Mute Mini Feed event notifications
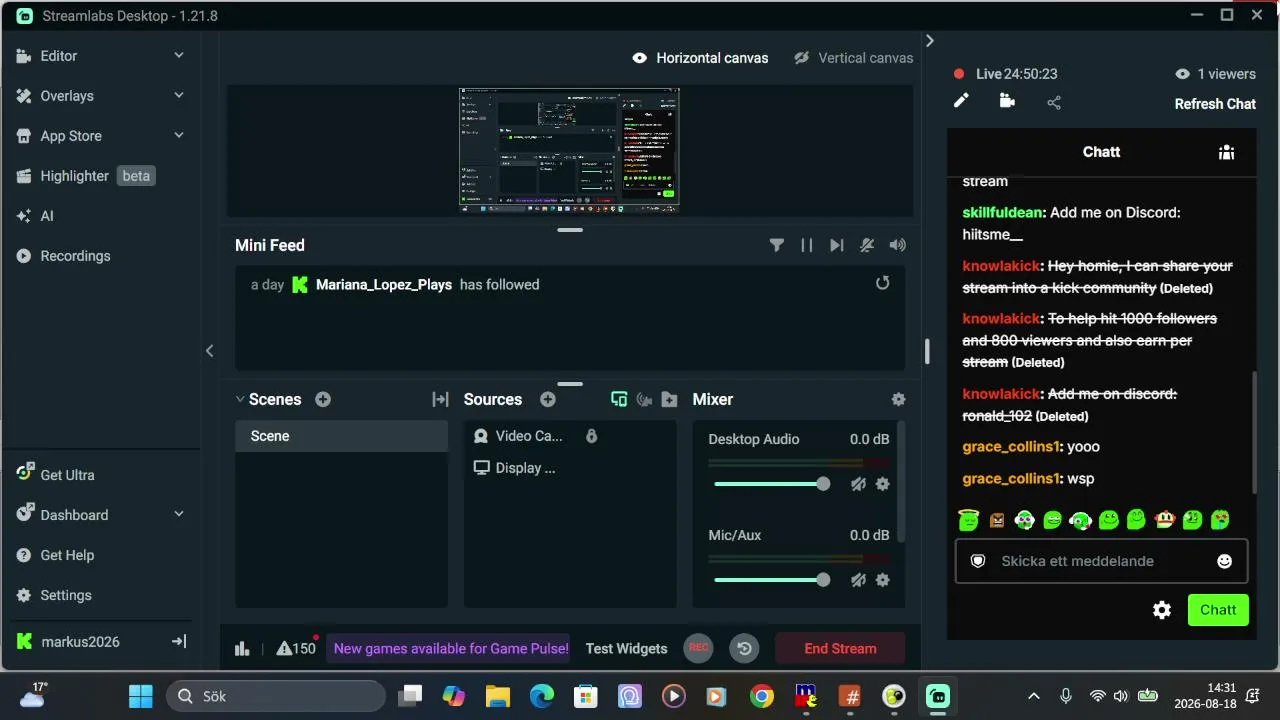This screenshot has height=720, width=1280. pyautogui.click(x=867, y=245)
